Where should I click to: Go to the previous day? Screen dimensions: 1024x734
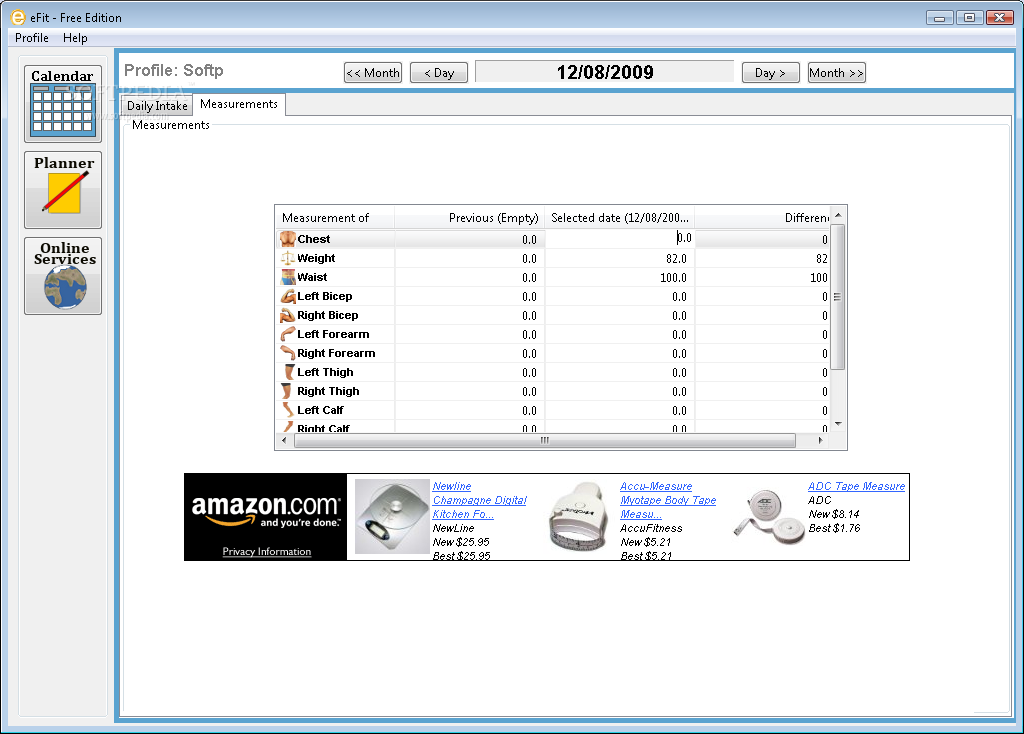439,72
